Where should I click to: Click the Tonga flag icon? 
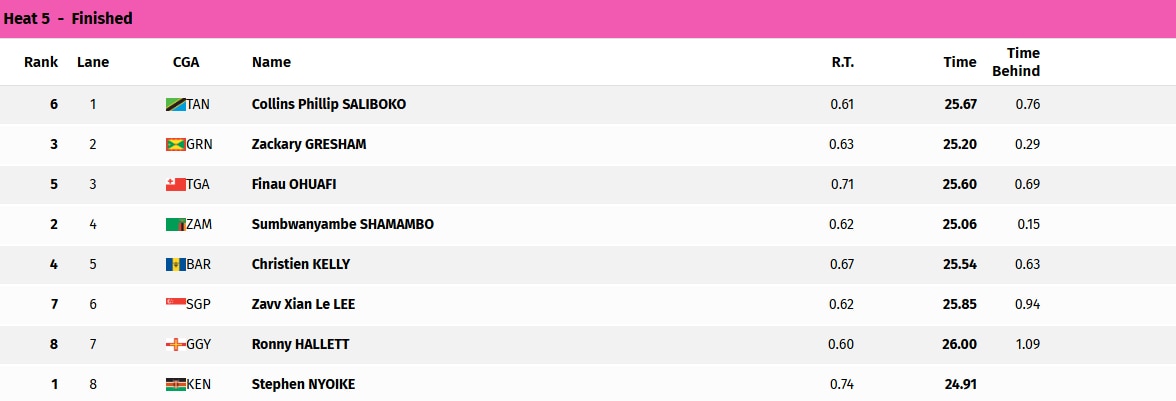coord(176,184)
